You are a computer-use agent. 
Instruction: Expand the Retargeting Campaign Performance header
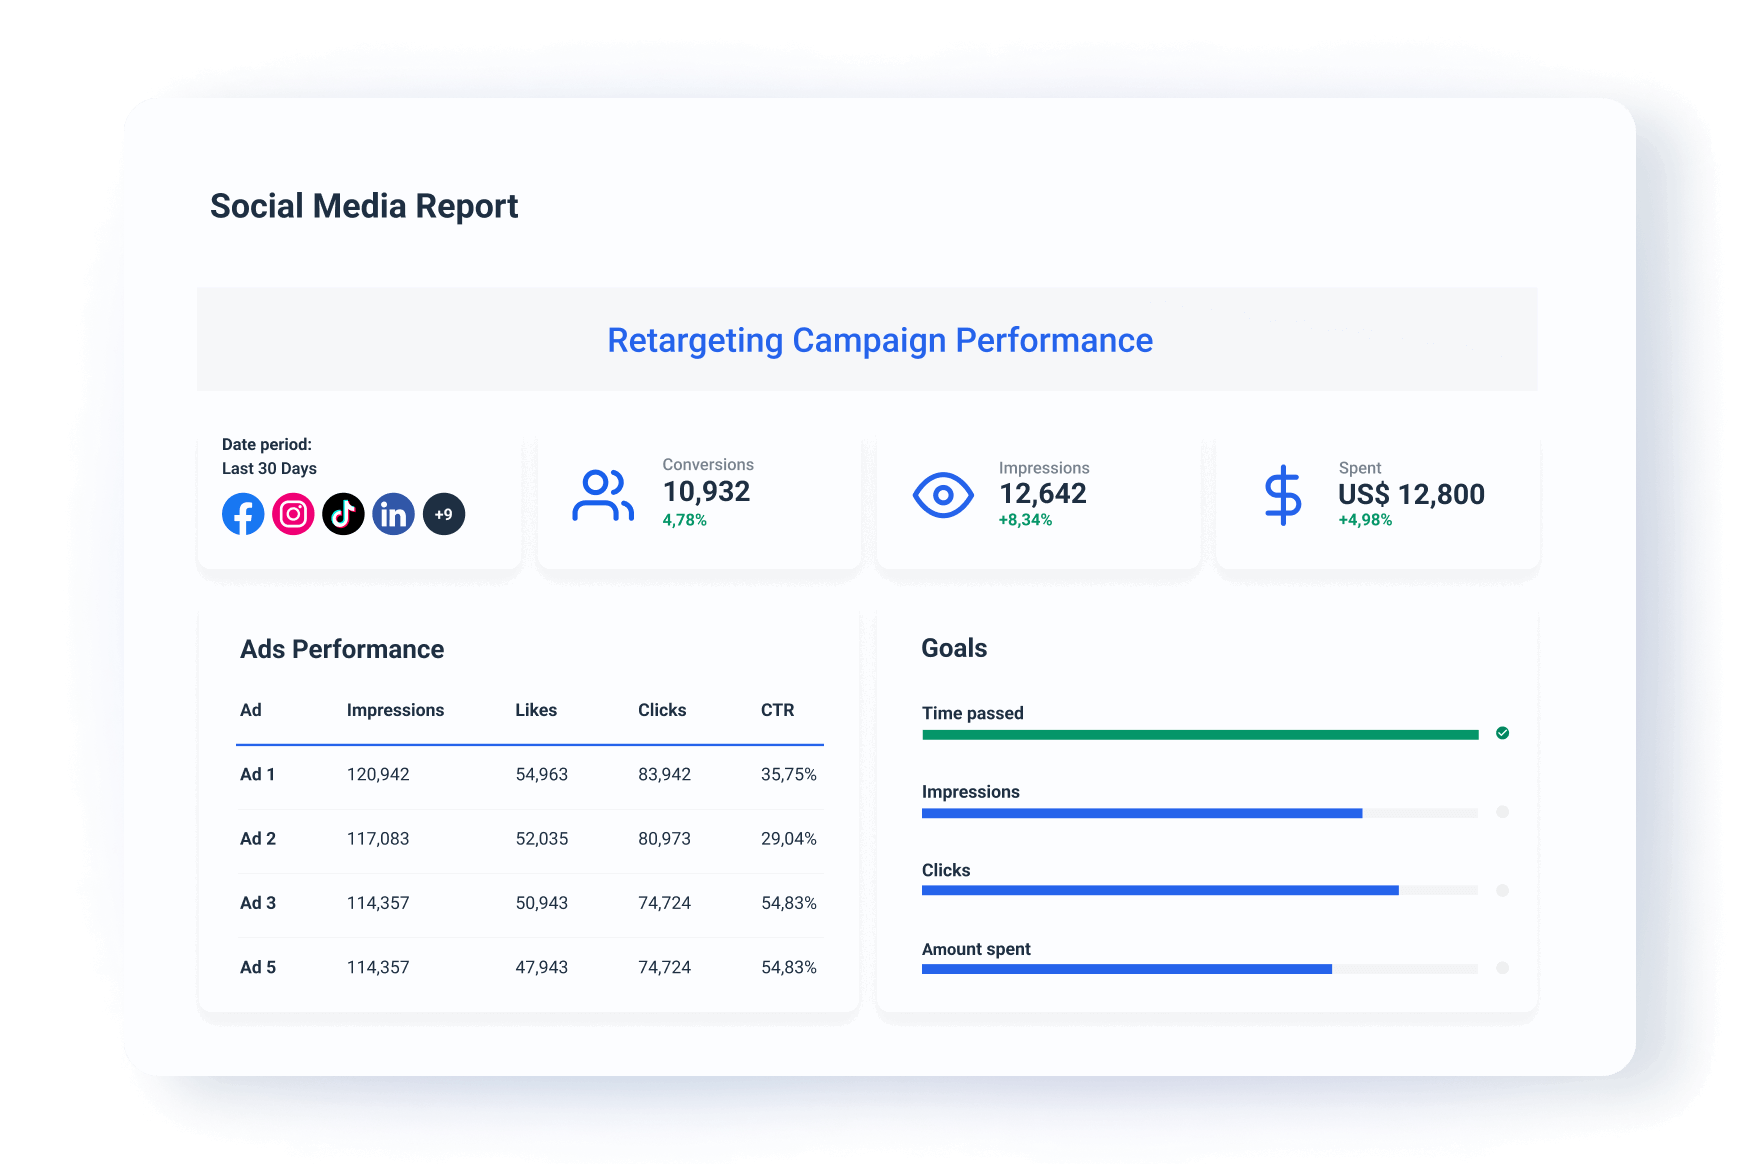pyautogui.click(x=879, y=340)
